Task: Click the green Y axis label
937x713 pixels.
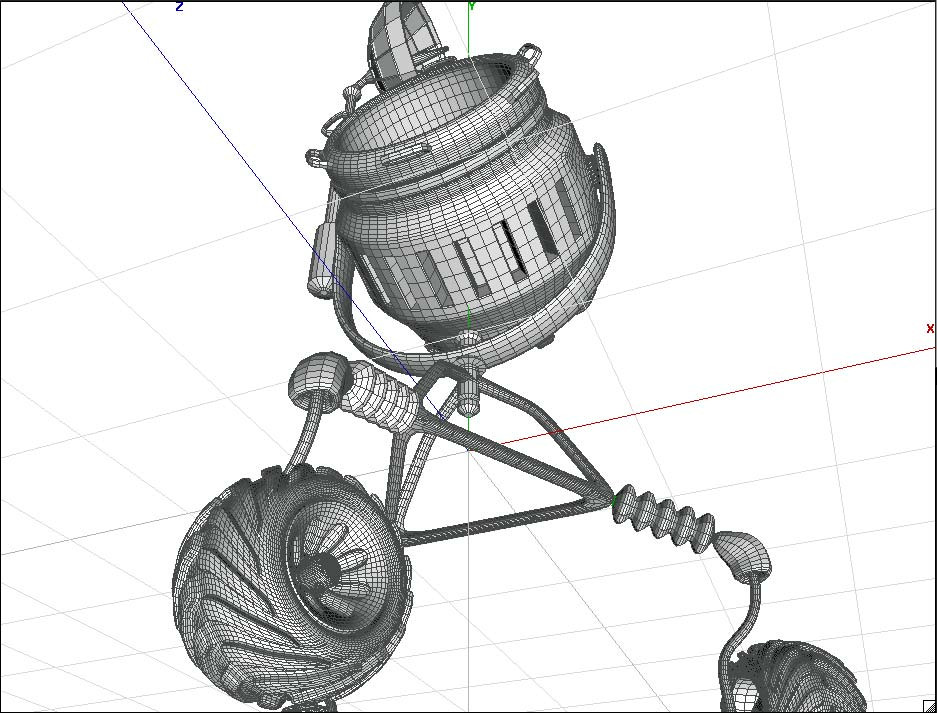Action: pyautogui.click(x=472, y=6)
